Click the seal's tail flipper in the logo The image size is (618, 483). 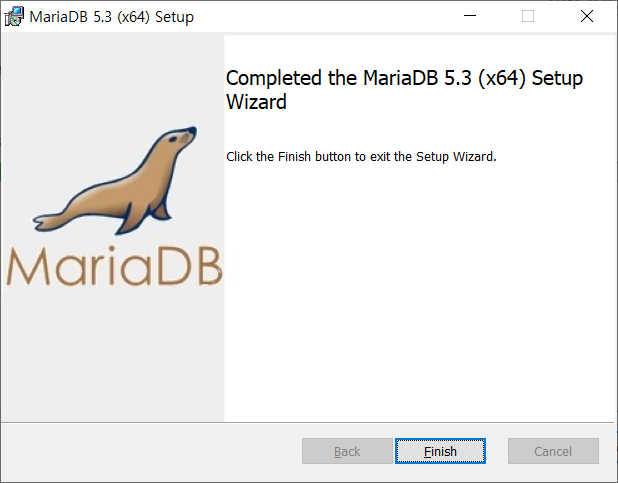[x=49, y=222]
